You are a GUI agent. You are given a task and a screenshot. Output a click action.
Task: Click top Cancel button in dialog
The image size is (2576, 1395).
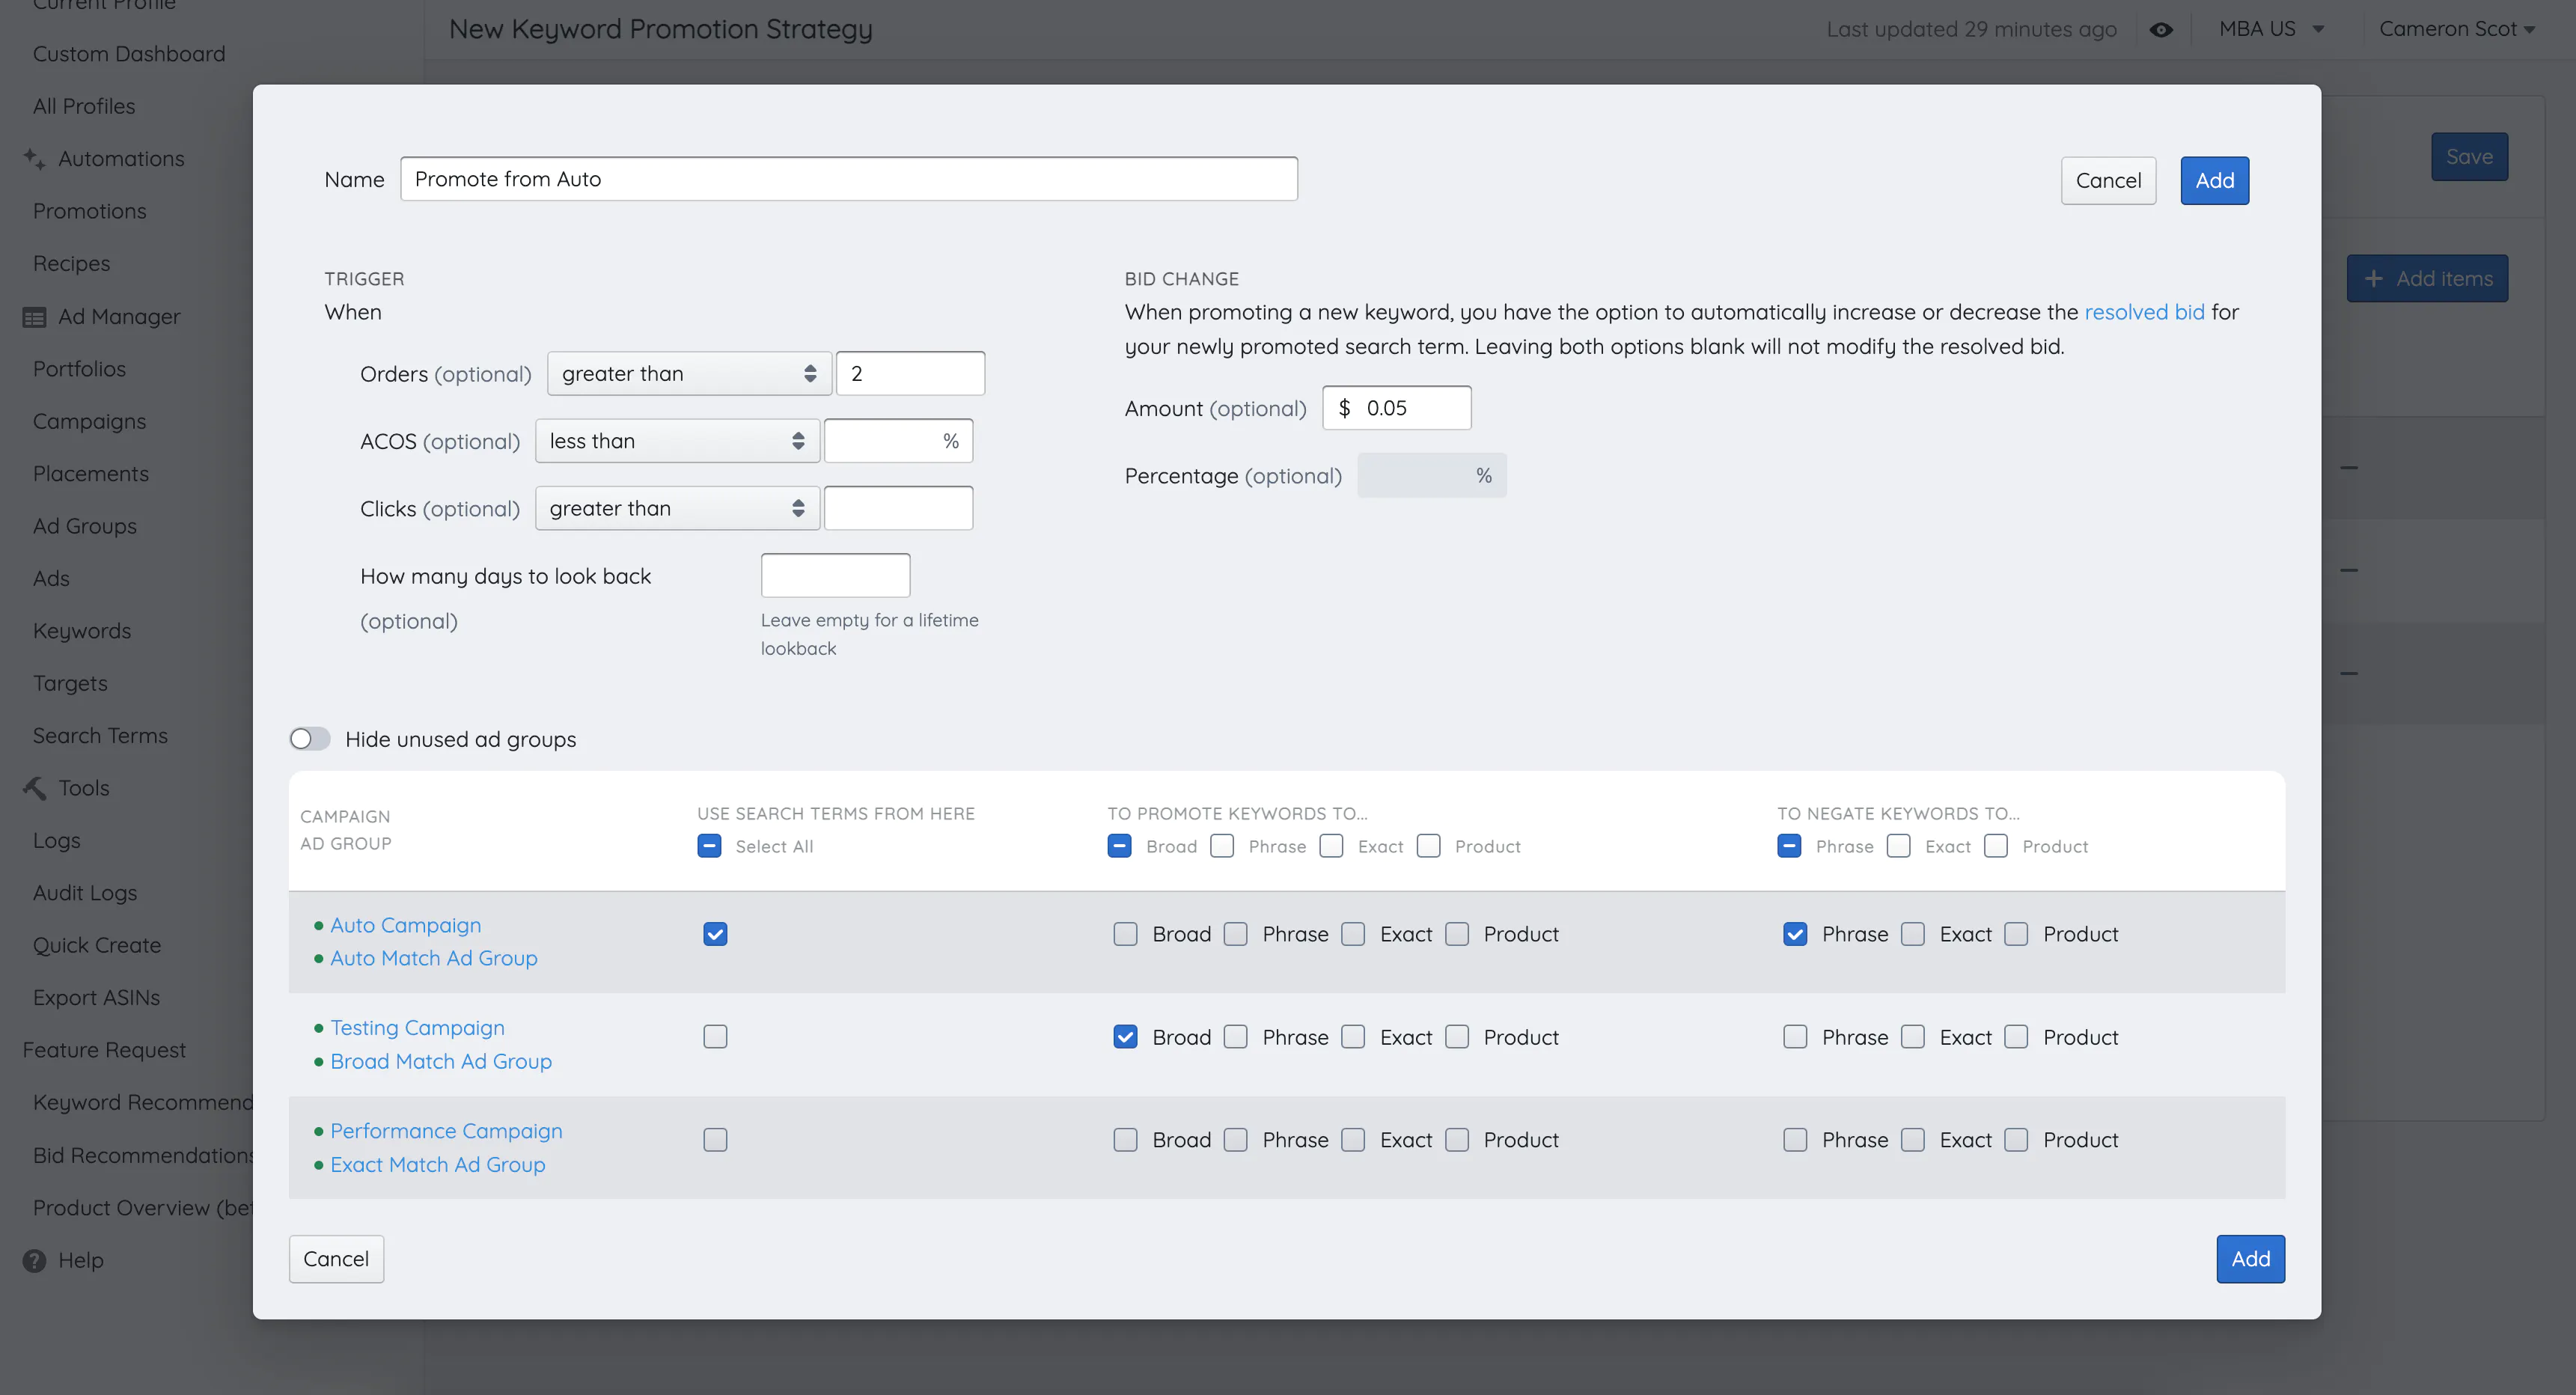coord(2108,180)
